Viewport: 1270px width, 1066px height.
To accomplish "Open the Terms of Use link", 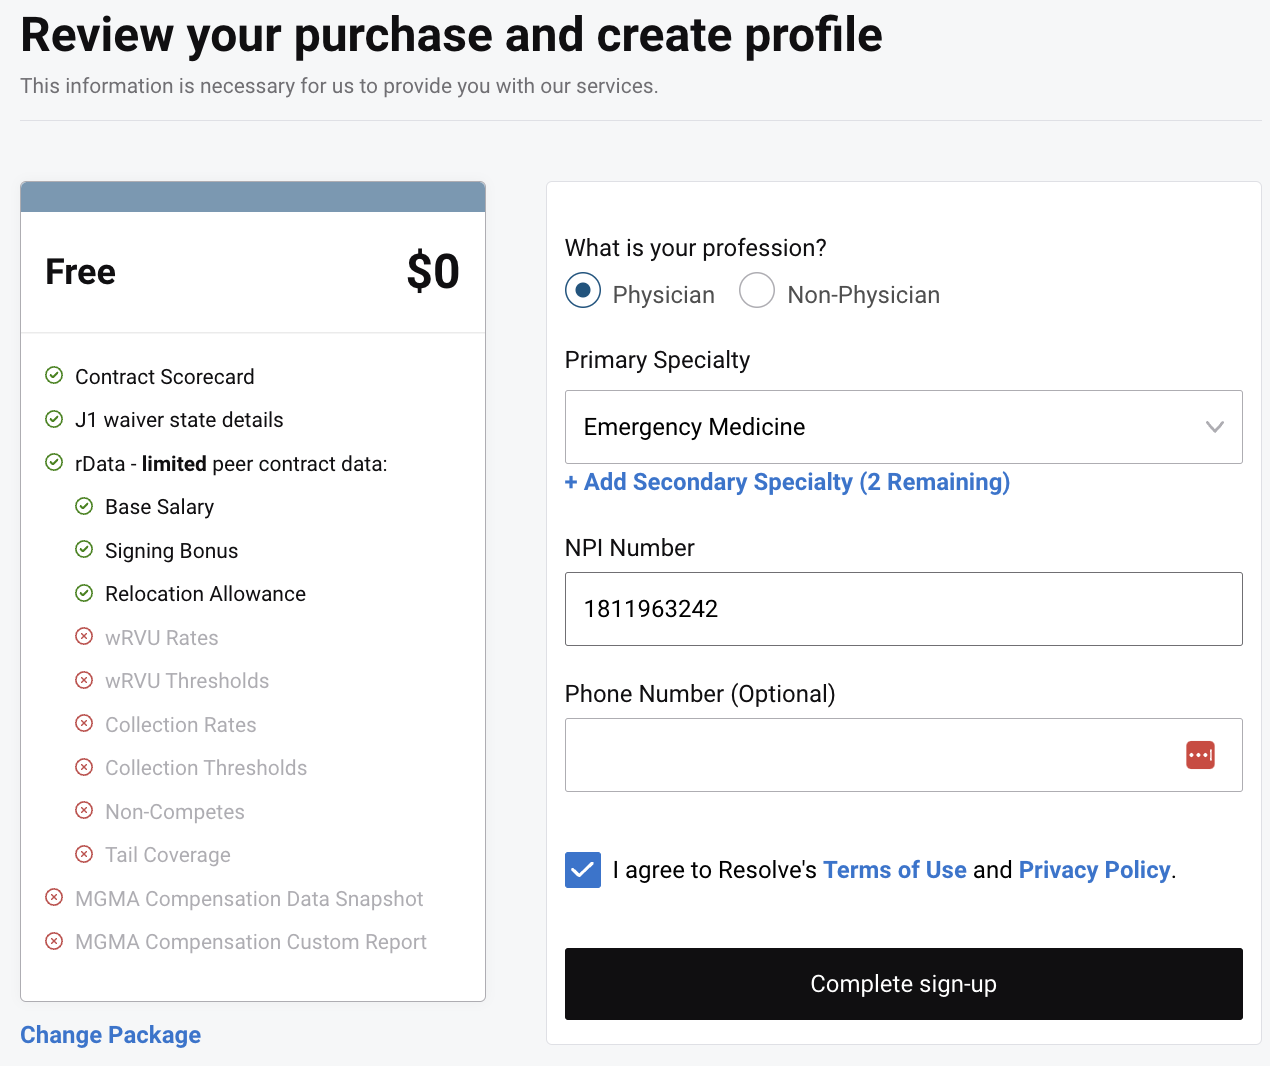I will pyautogui.click(x=894, y=870).
